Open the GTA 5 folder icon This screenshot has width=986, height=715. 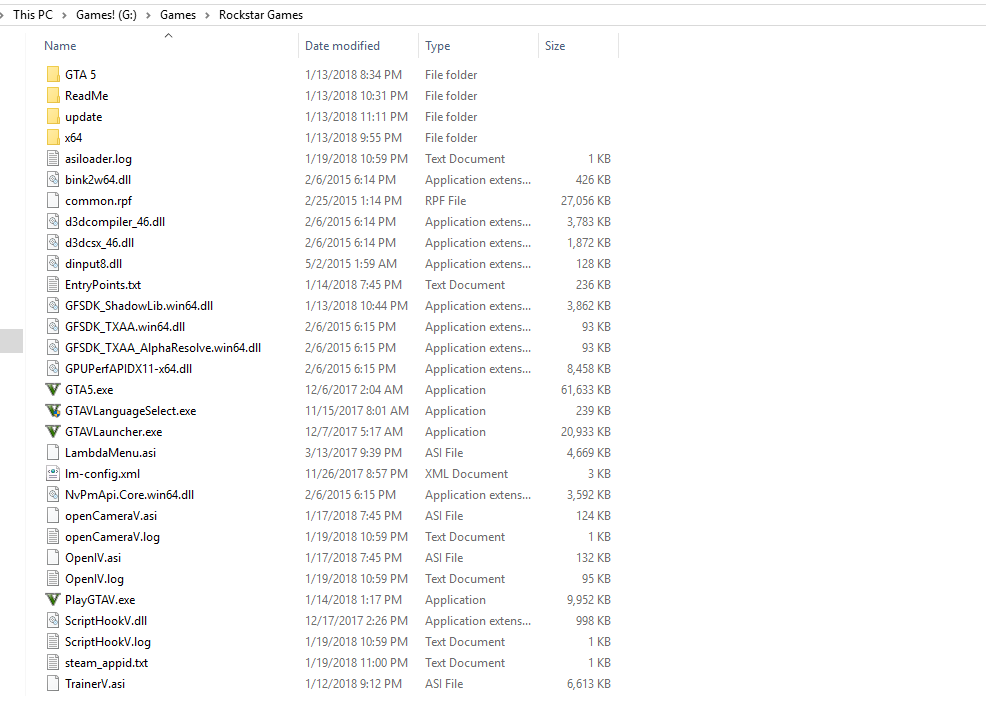click(x=53, y=75)
